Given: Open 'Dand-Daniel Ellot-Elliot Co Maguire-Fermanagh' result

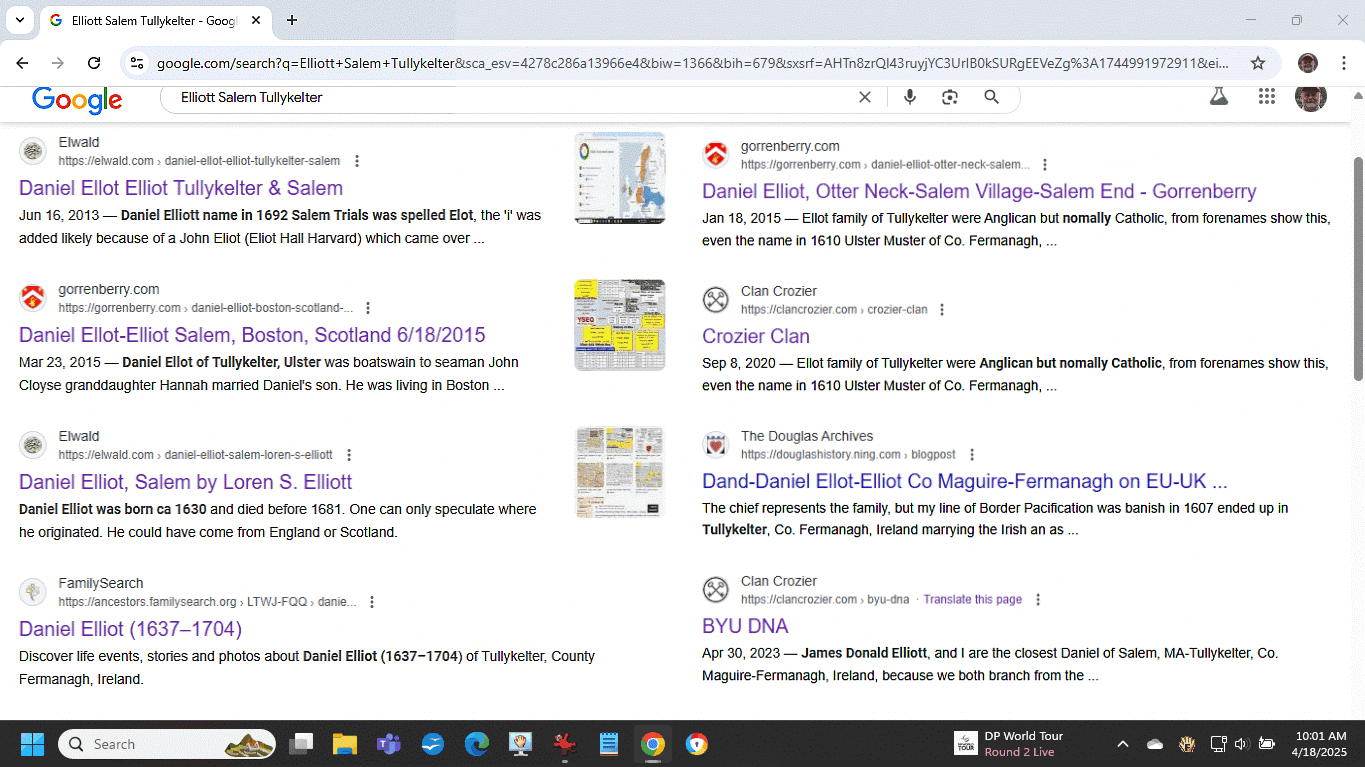Looking at the screenshot, I should tap(965, 482).
